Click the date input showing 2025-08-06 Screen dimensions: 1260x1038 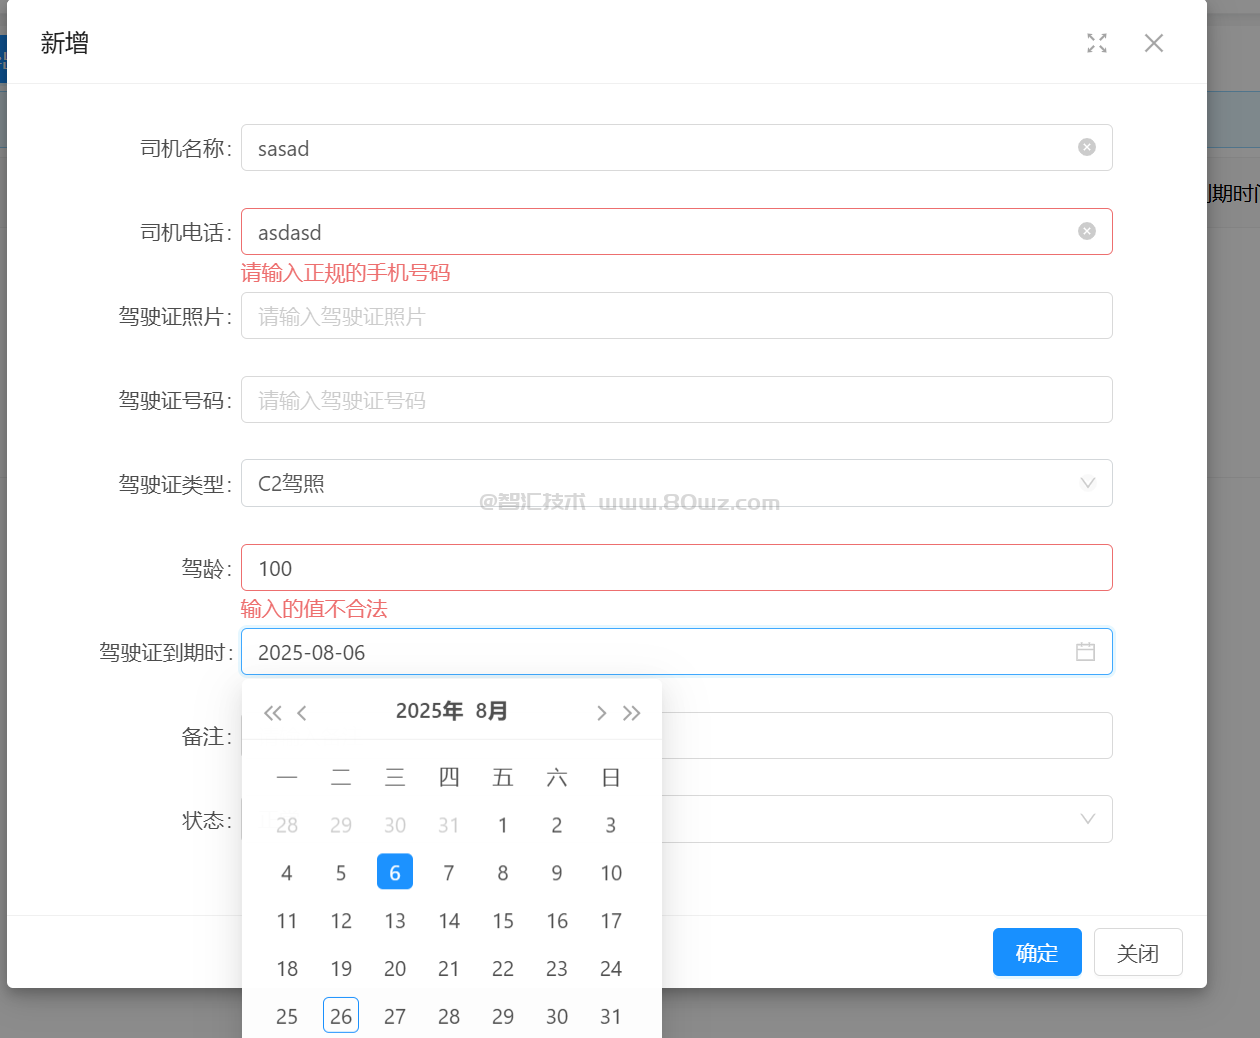tap(677, 651)
